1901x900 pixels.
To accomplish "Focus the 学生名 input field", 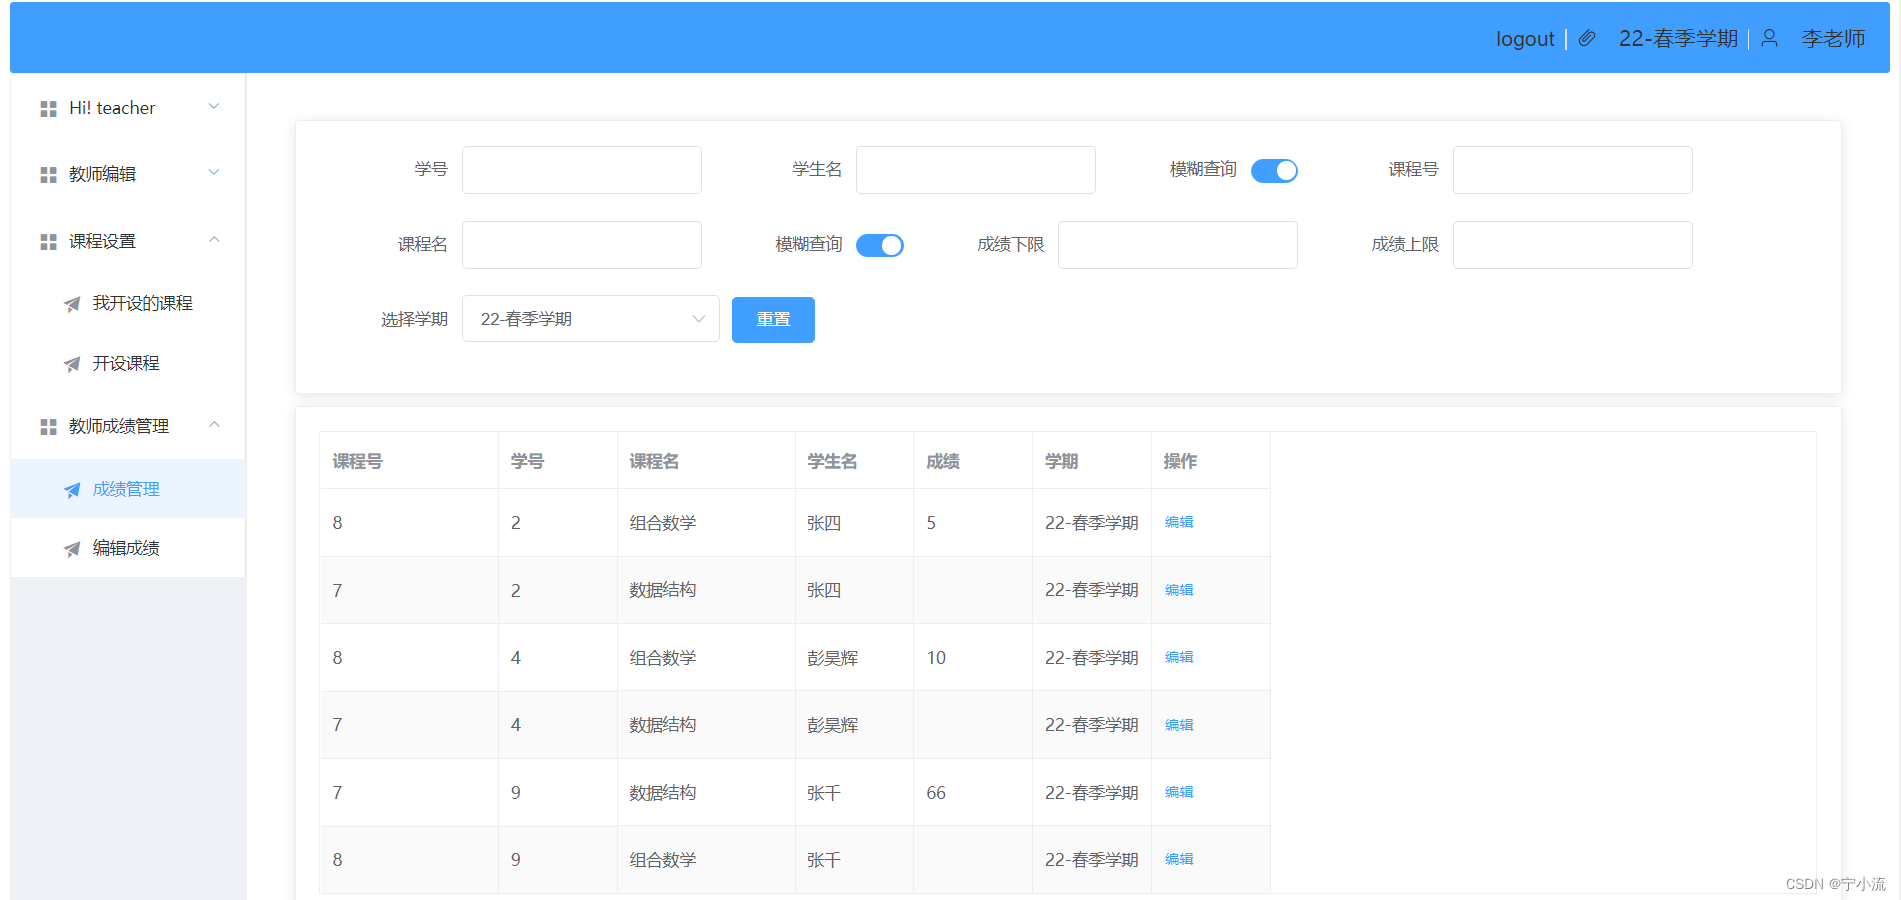I will [976, 170].
